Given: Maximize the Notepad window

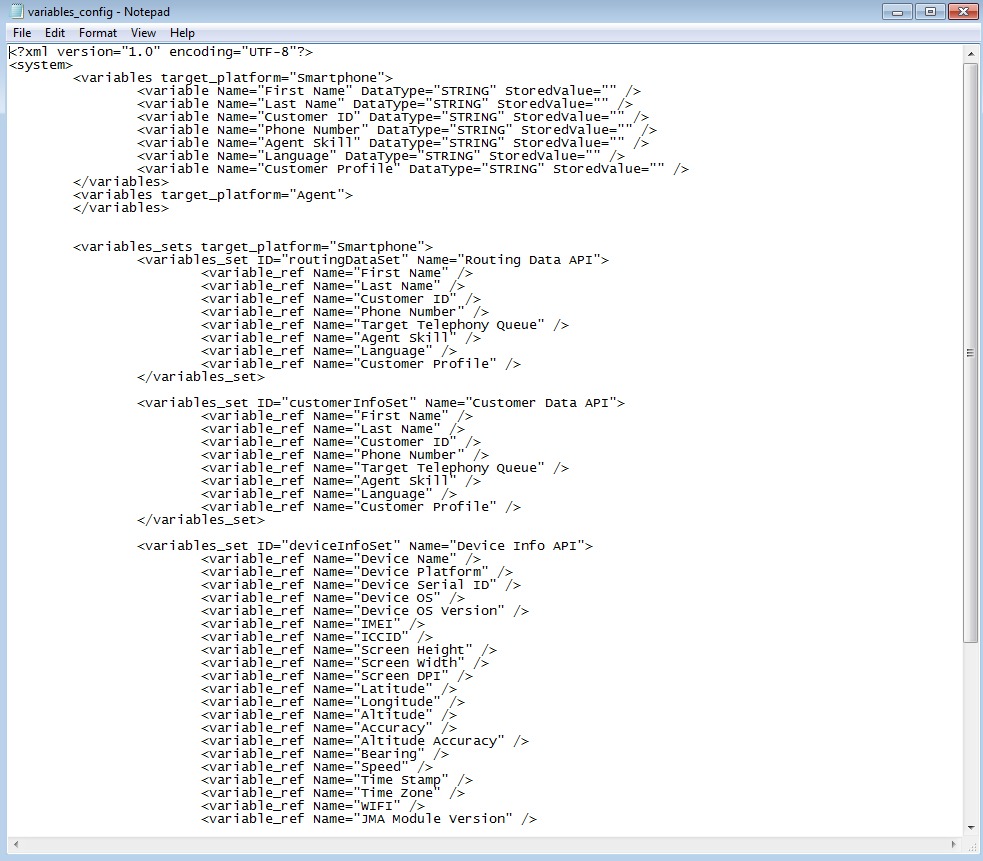Looking at the screenshot, I should [x=930, y=11].
